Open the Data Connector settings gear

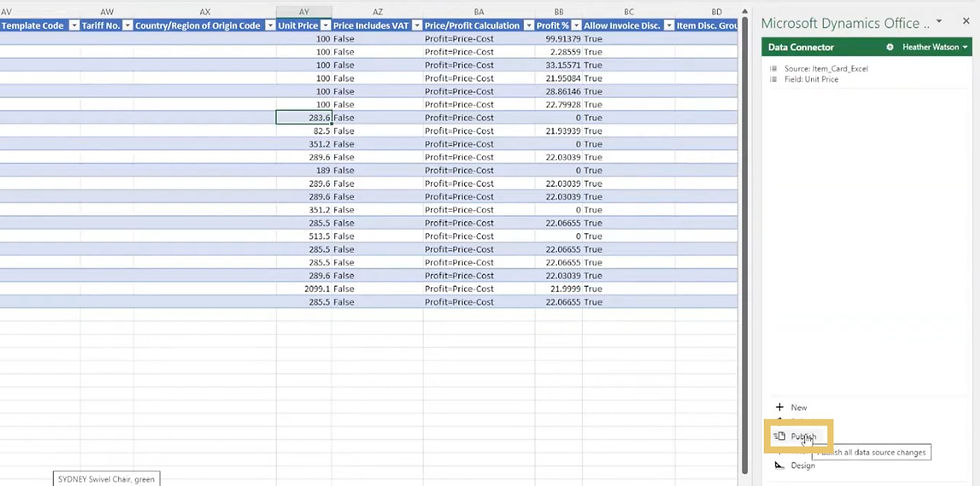pyautogui.click(x=890, y=47)
